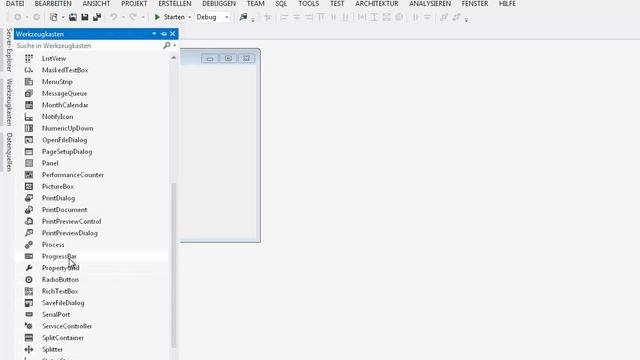Pick the MaskedTextBox toolbox icon

29,70
